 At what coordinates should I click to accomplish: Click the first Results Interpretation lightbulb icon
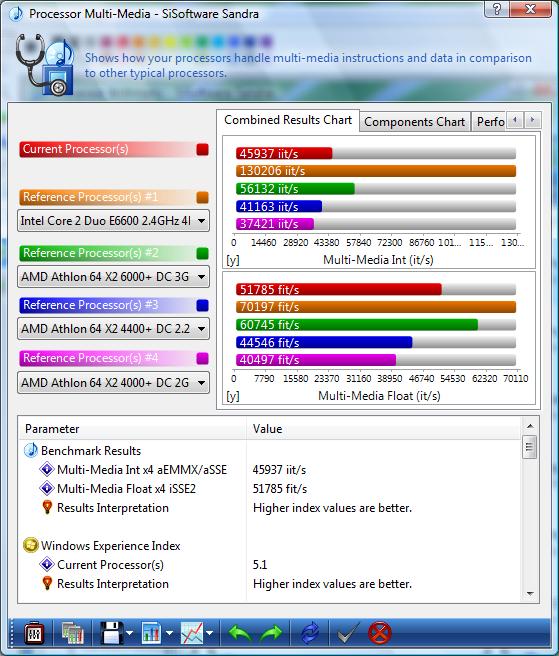pos(47,507)
